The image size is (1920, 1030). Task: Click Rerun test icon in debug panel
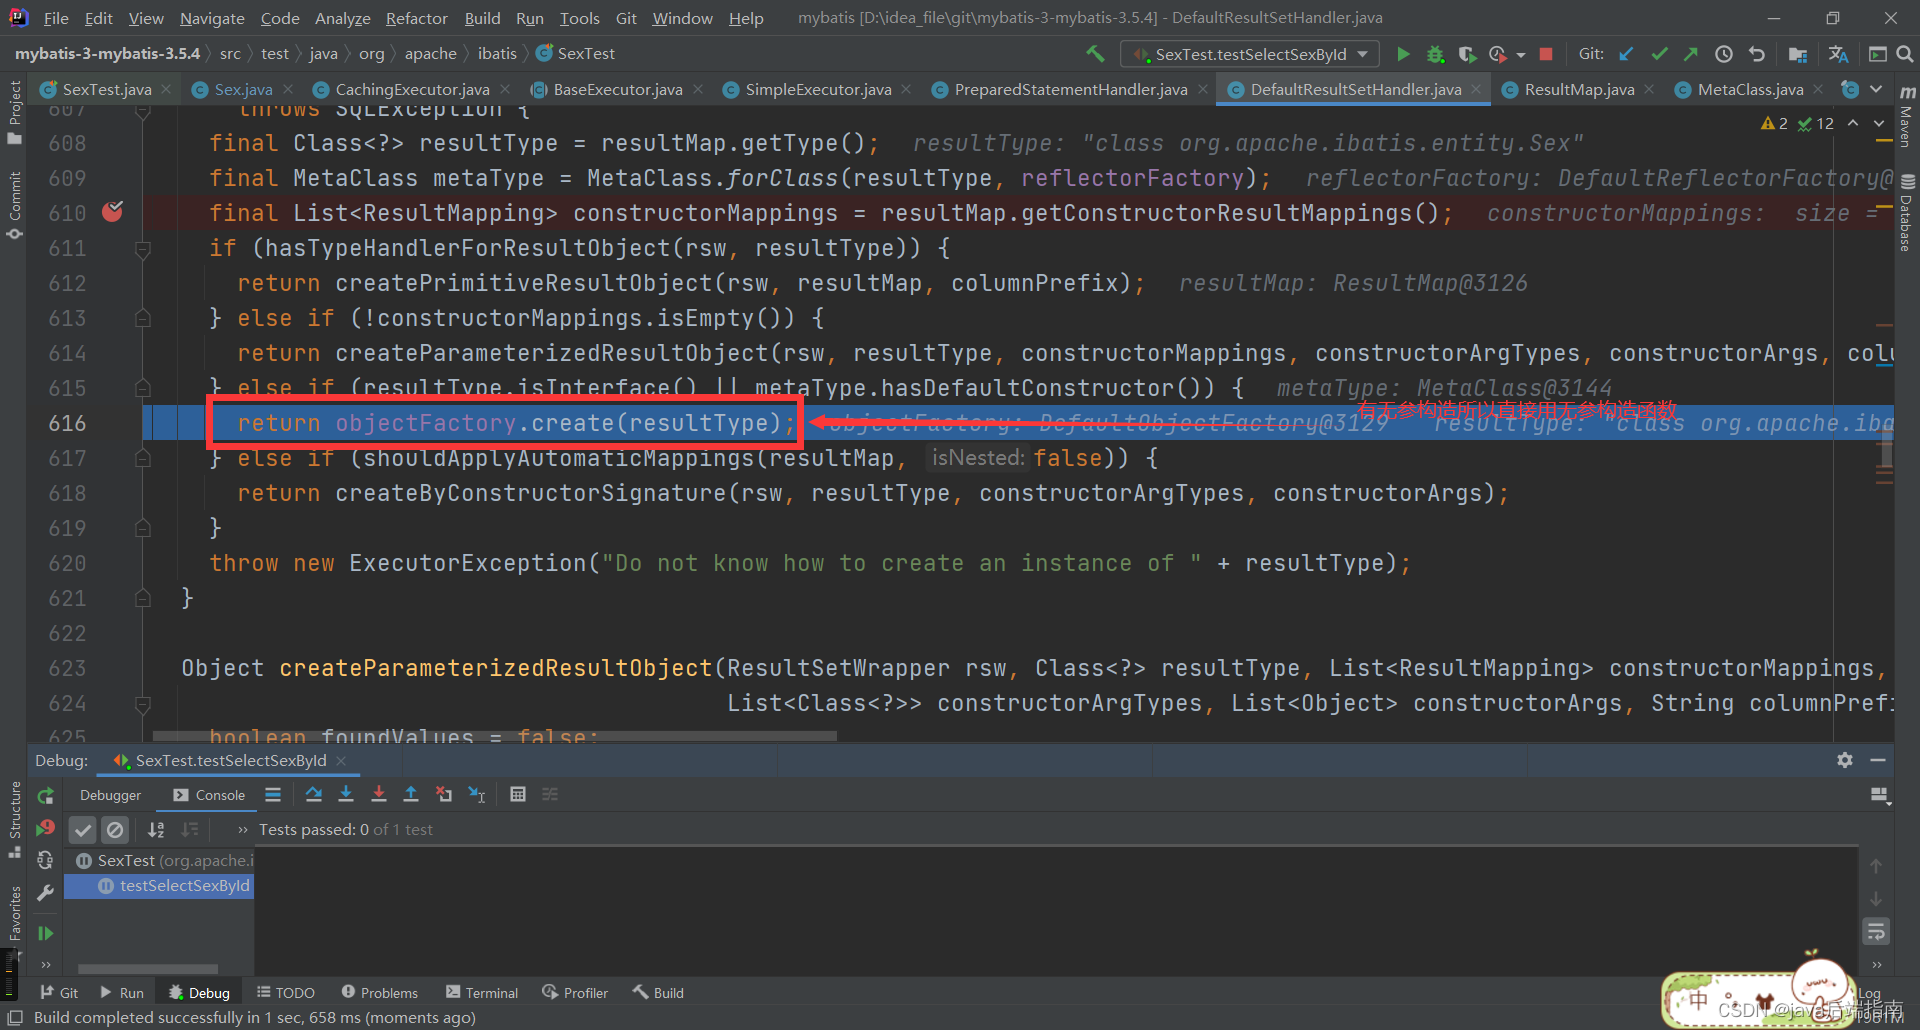point(46,796)
